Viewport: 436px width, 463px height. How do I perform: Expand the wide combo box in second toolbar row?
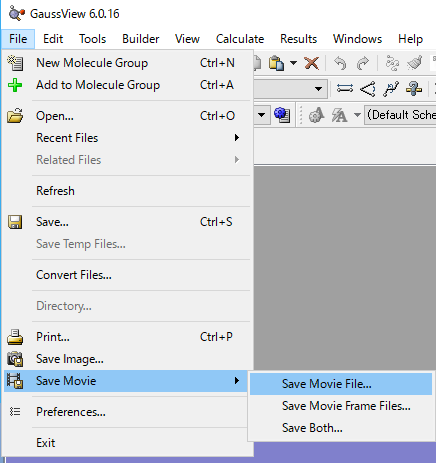318,89
